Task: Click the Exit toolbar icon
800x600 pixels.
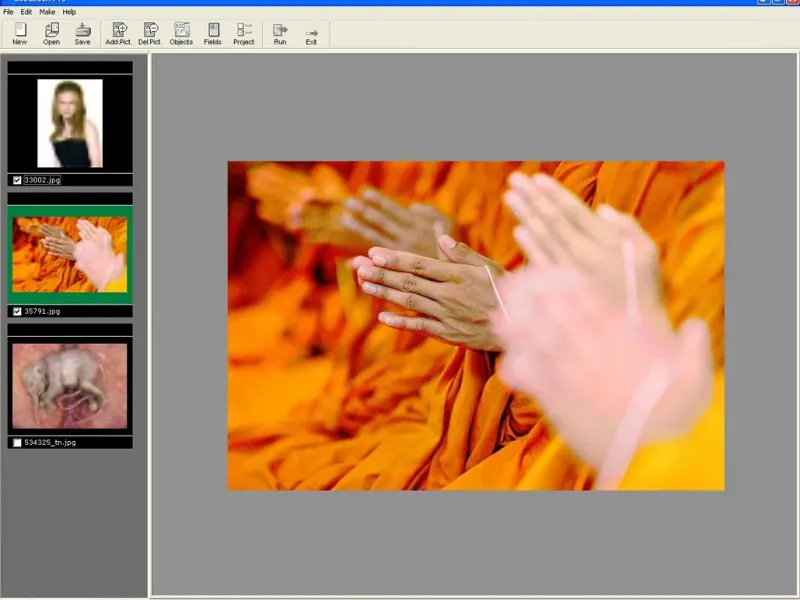Action: tap(311, 34)
